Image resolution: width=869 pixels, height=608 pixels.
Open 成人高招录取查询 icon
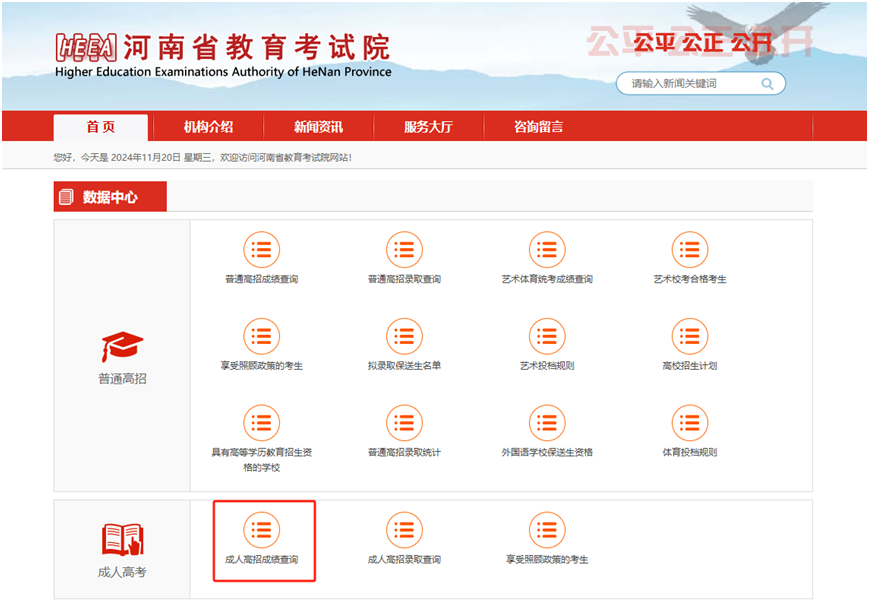(404, 530)
